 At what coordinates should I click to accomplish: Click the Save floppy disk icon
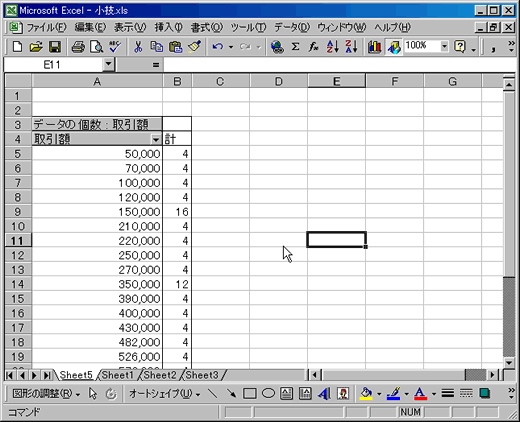[x=55, y=47]
